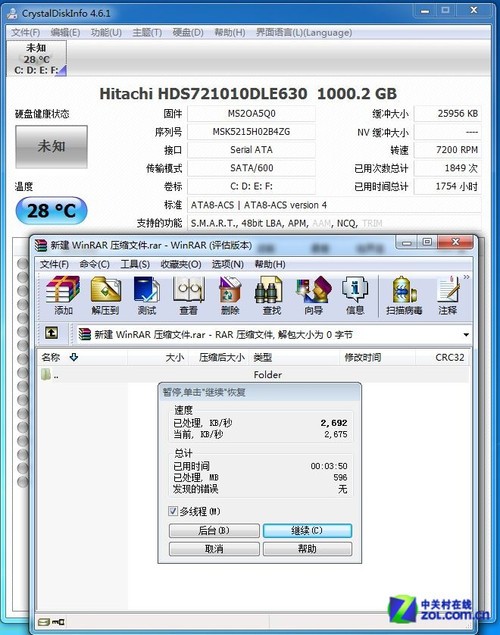This screenshot has width=500, height=635.
Task: Expand the WinRAR archive path dropdown arrow
Action: tap(466, 335)
